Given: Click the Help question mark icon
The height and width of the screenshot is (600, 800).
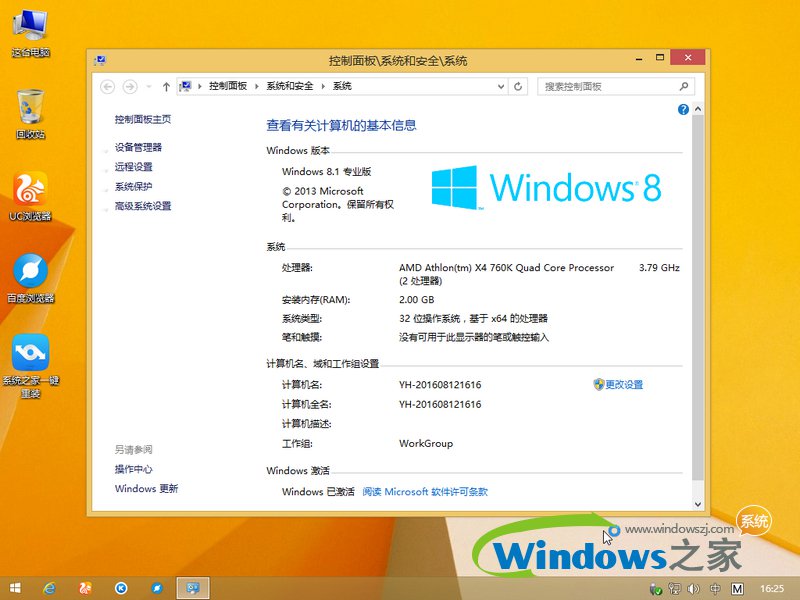Looking at the screenshot, I should (x=682, y=109).
